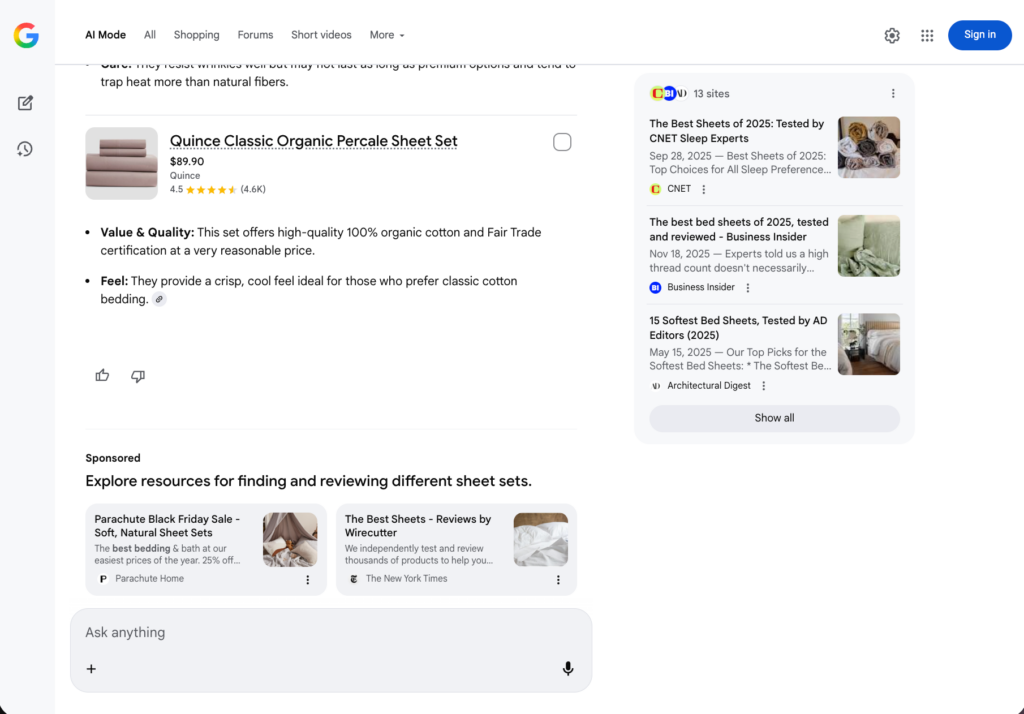Viewport: 1024px width, 714px height.
Task: Click the Wirecutter ad image
Action: tap(541, 540)
